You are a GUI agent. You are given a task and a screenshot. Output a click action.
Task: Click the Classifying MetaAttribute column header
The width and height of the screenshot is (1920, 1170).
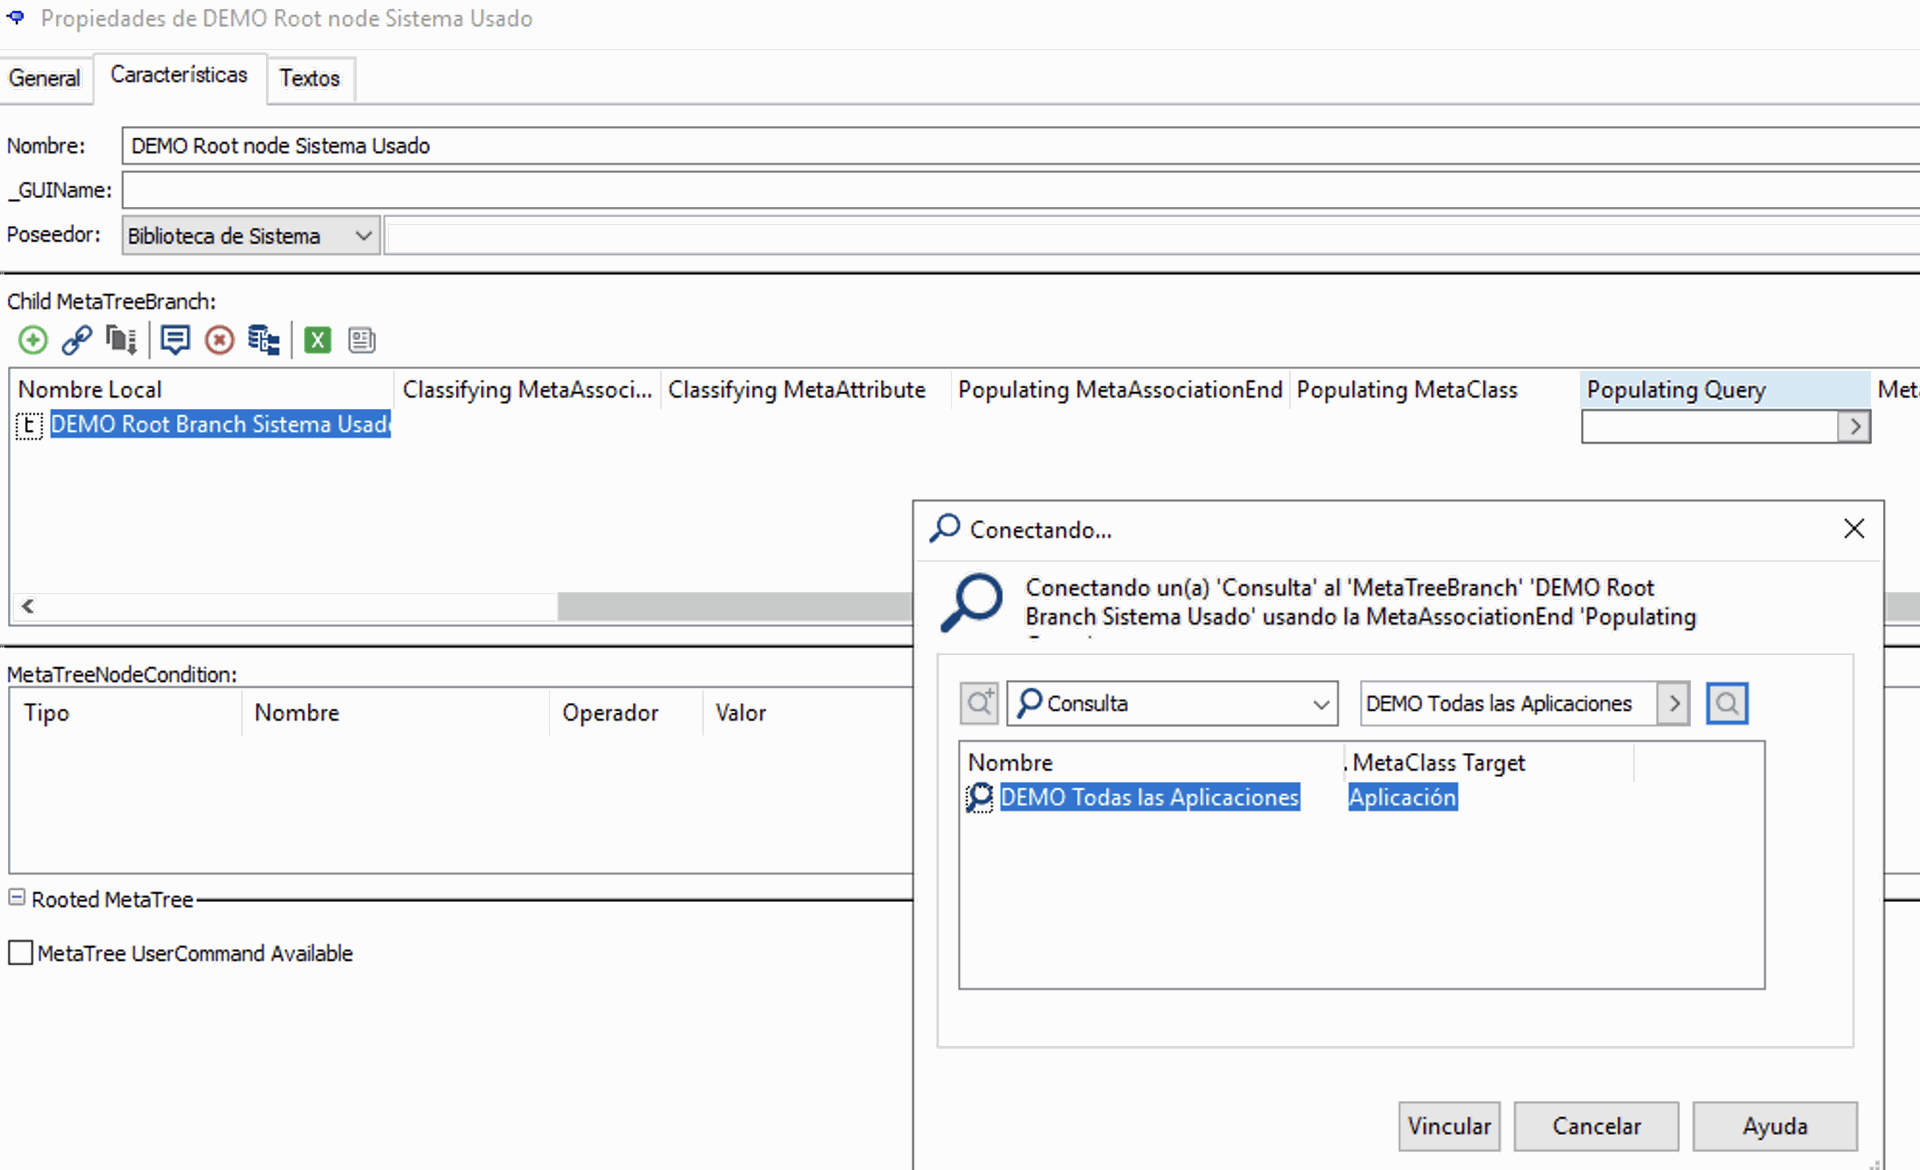click(805, 389)
